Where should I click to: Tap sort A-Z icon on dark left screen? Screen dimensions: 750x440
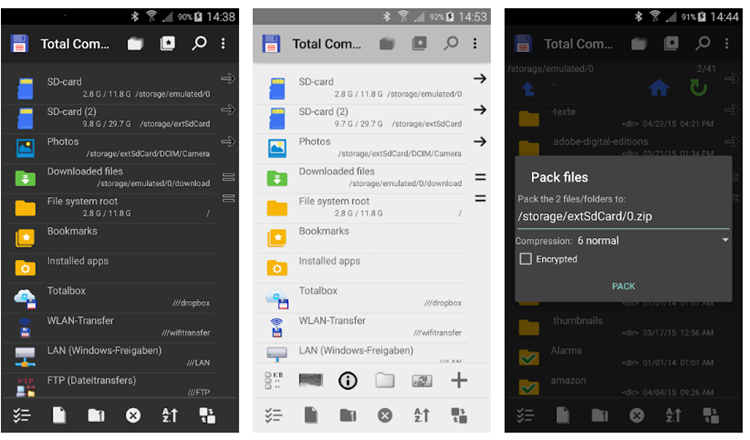pos(170,415)
